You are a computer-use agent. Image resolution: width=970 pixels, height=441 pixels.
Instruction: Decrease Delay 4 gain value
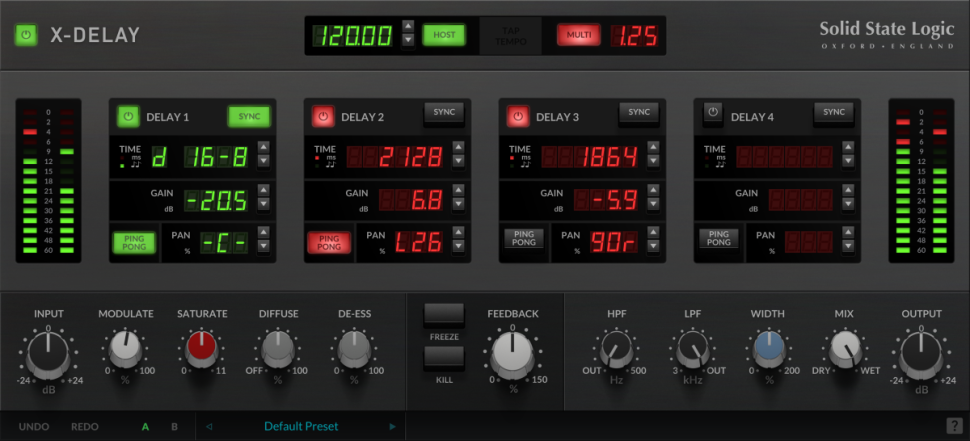[x=848, y=203]
